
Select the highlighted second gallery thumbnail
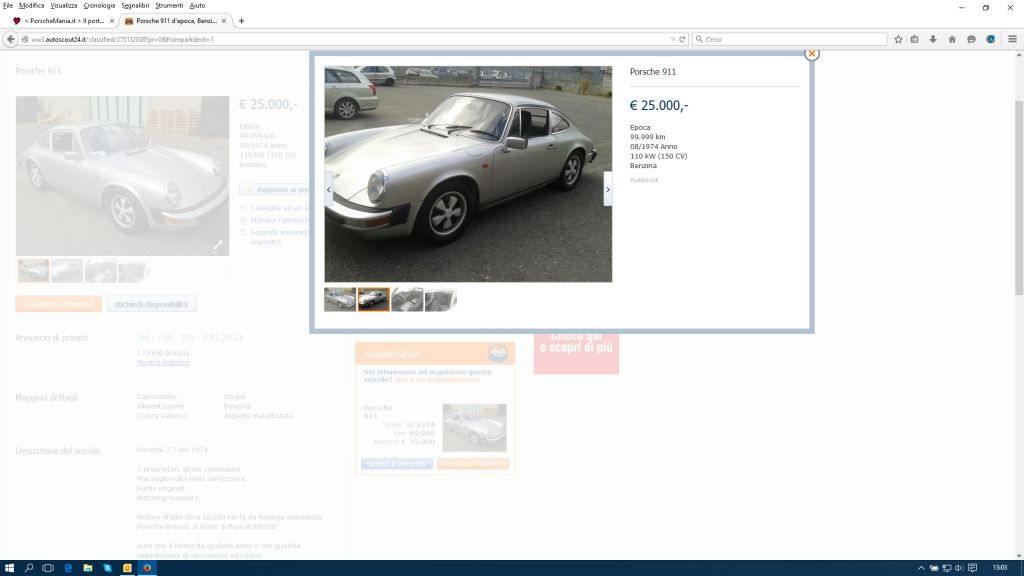point(374,299)
